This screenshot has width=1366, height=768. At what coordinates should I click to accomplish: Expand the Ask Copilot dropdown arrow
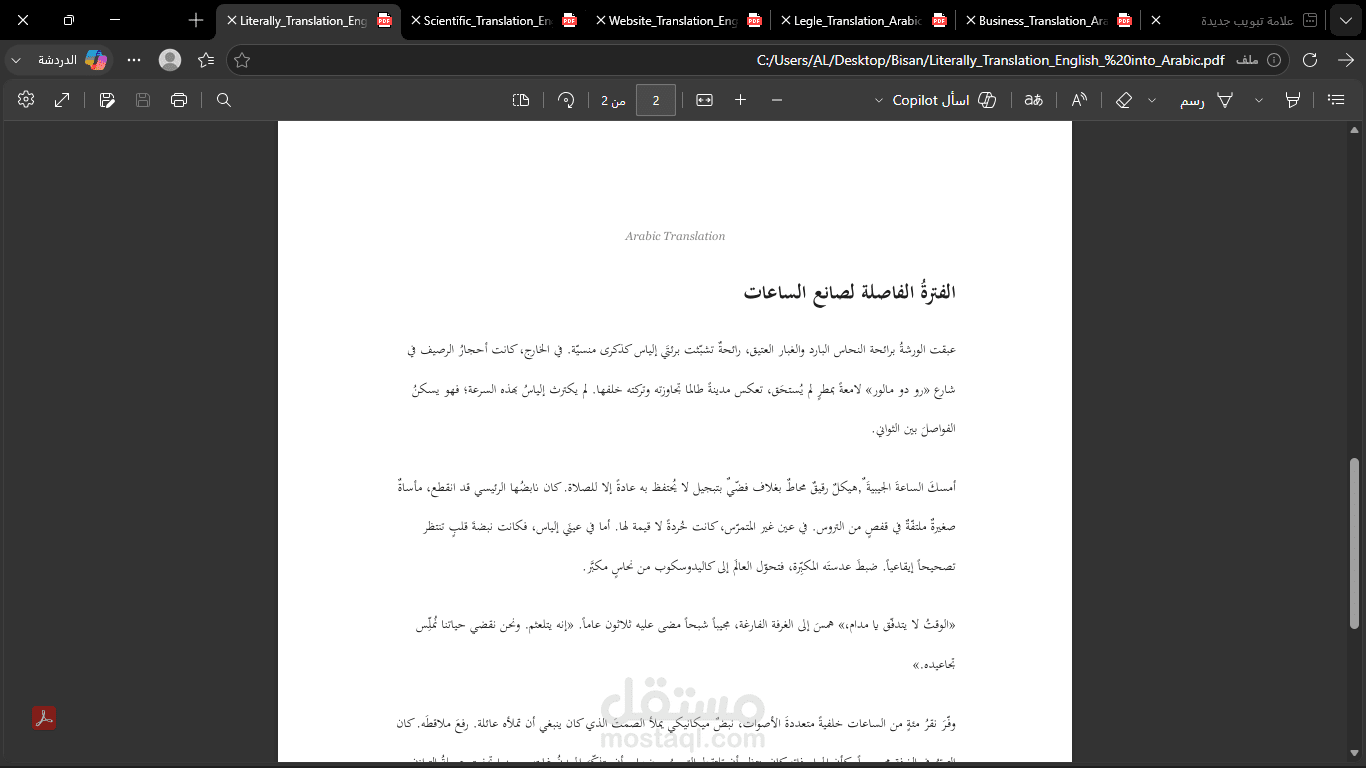[879, 100]
